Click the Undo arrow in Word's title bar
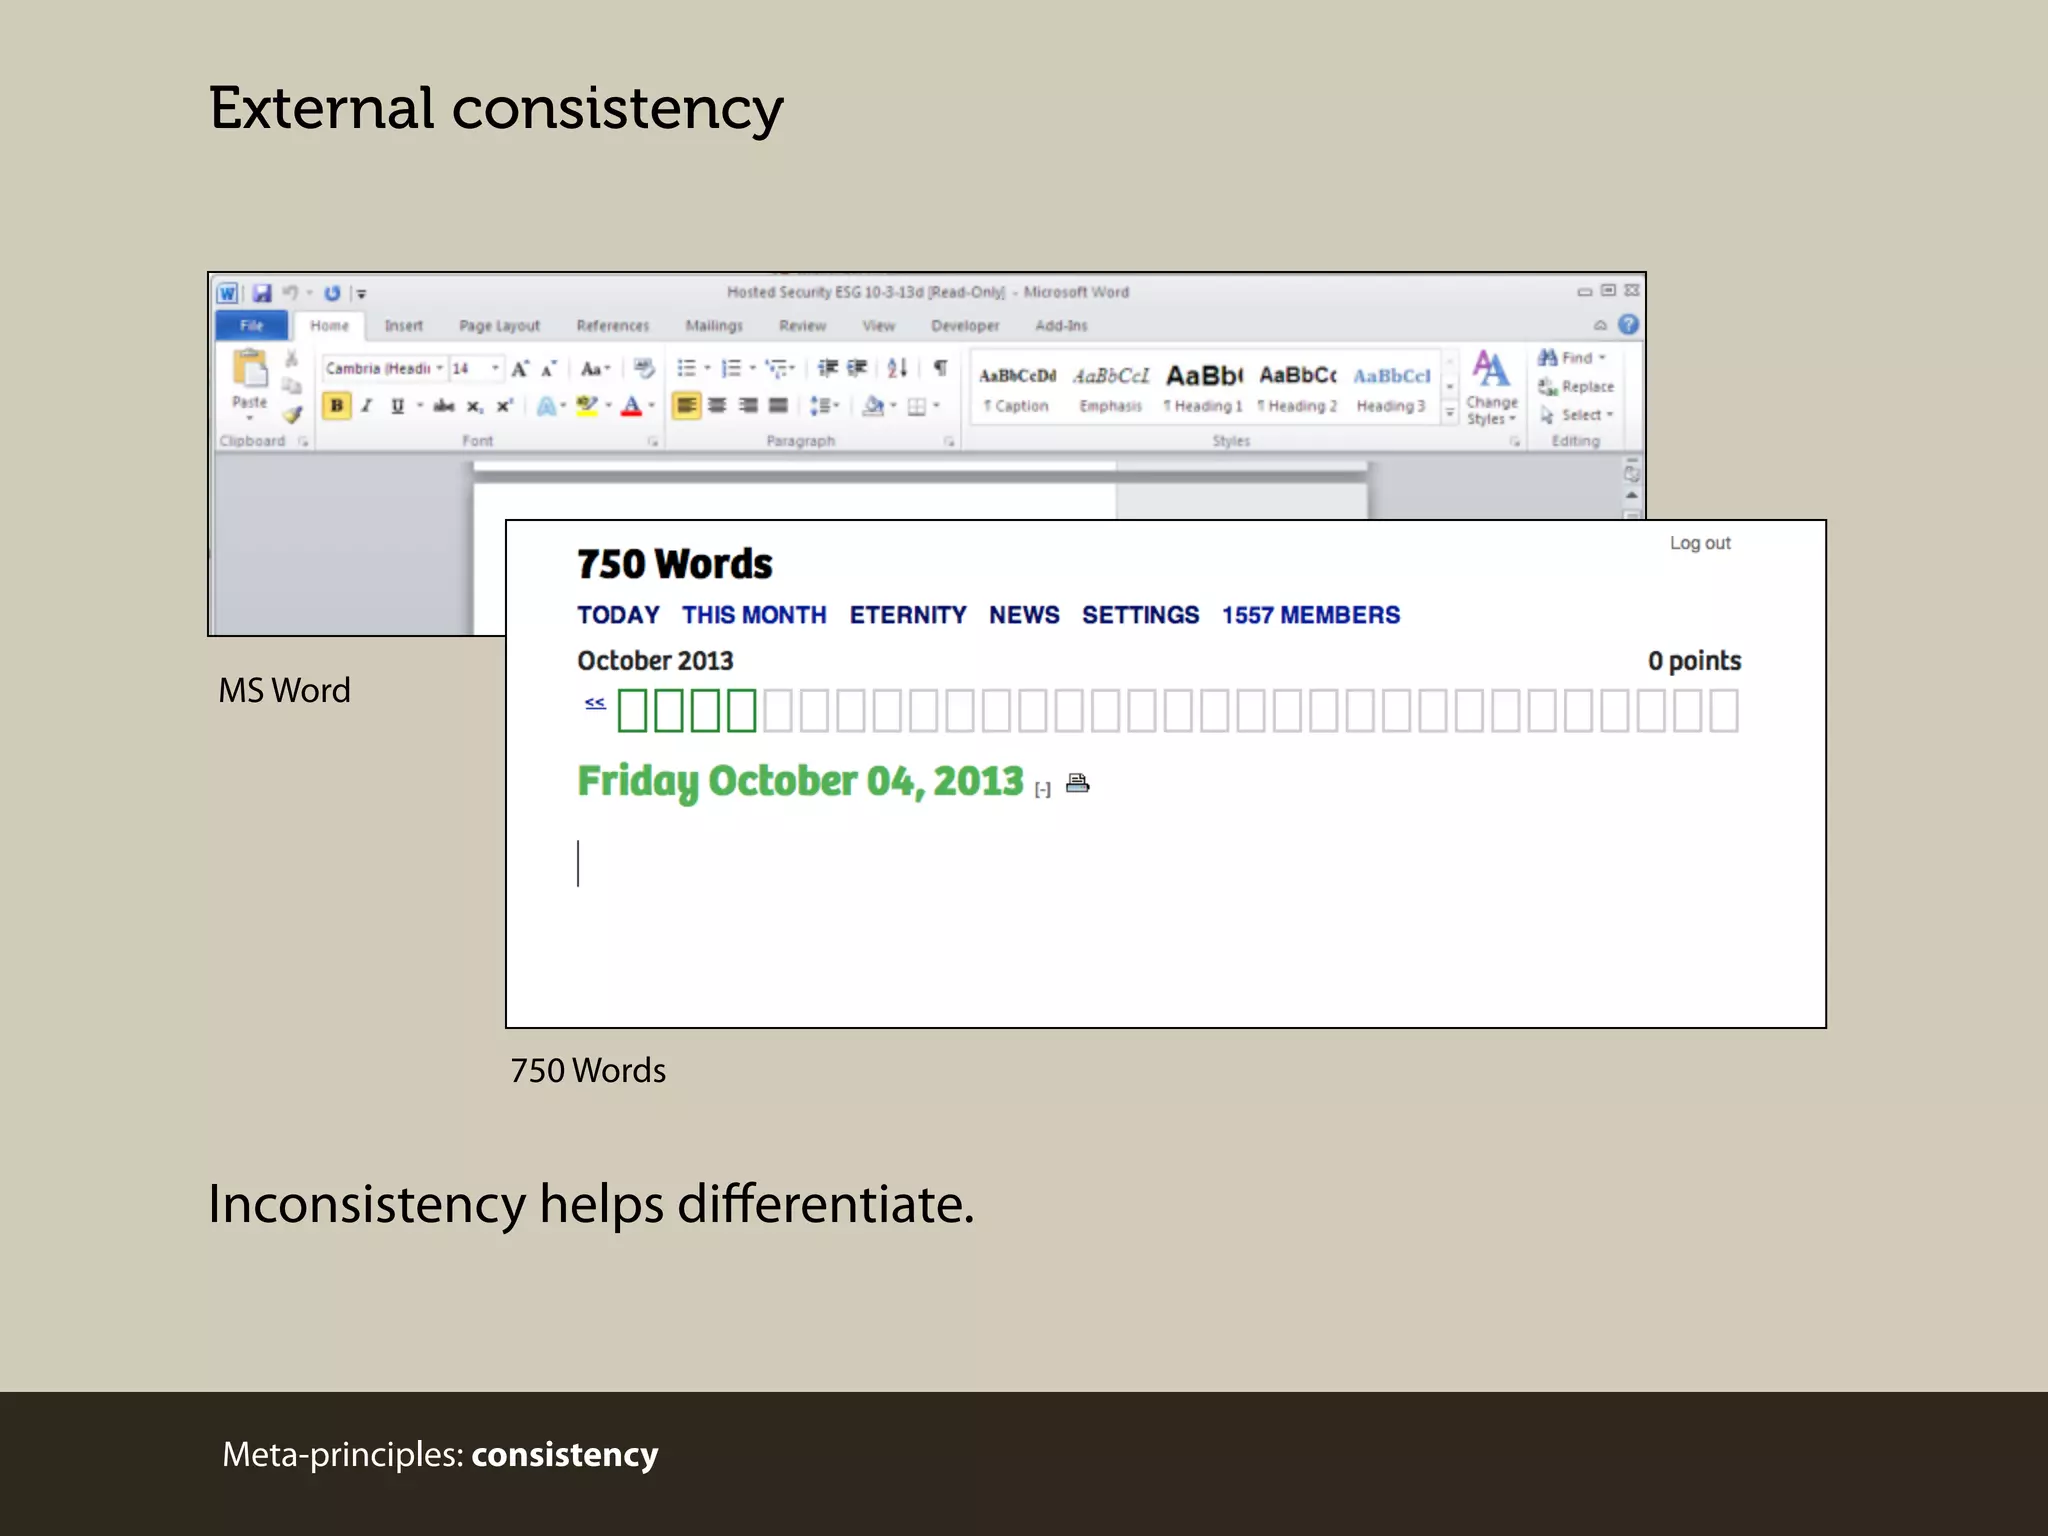This screenshot has height=1536, width=2048. pos(290,293)
